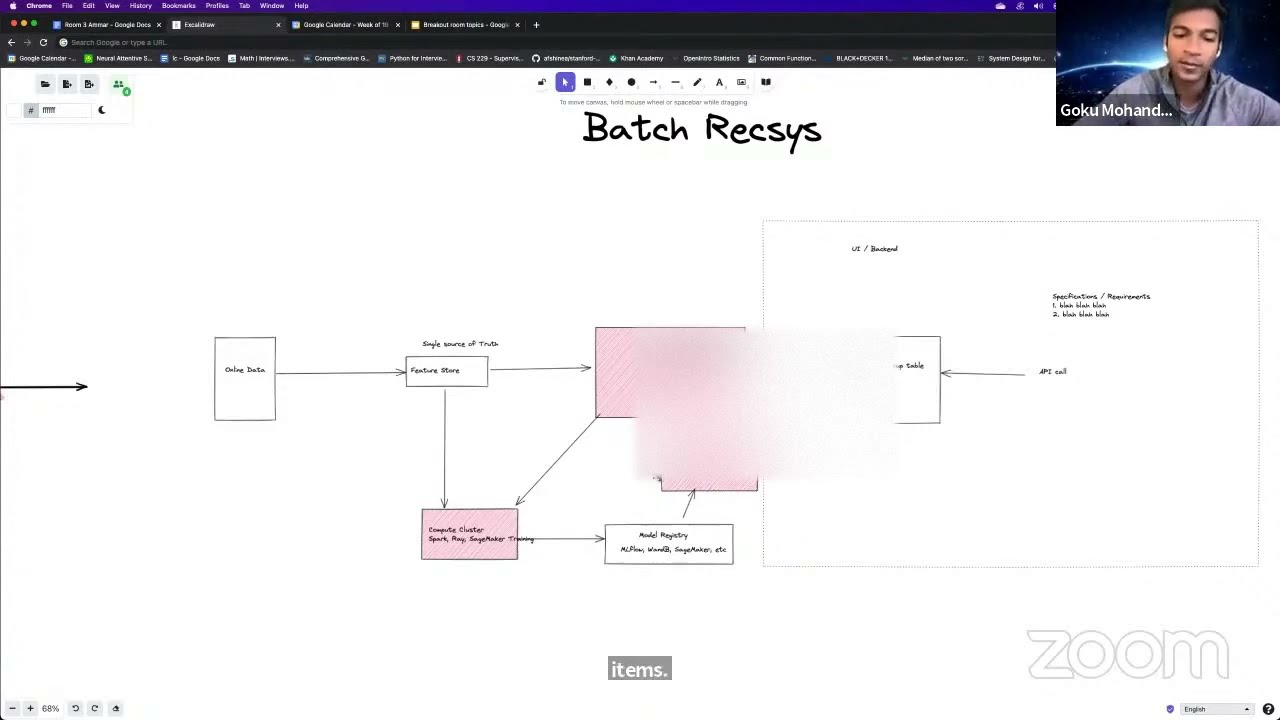1280x720 pixels.
Task: Toggle the canvas lock tool
Action: [x=542, y=82]
